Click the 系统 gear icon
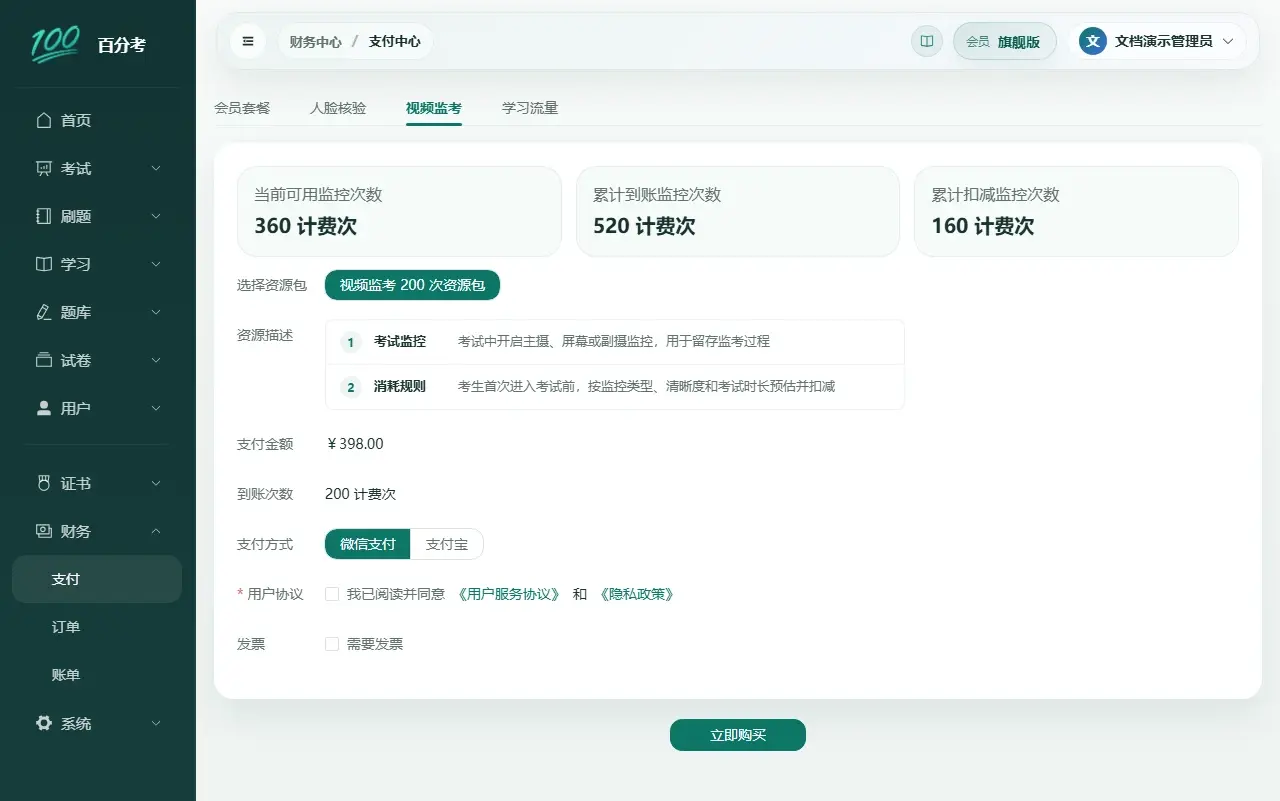The image size is (1280, 801). point(43,723)
